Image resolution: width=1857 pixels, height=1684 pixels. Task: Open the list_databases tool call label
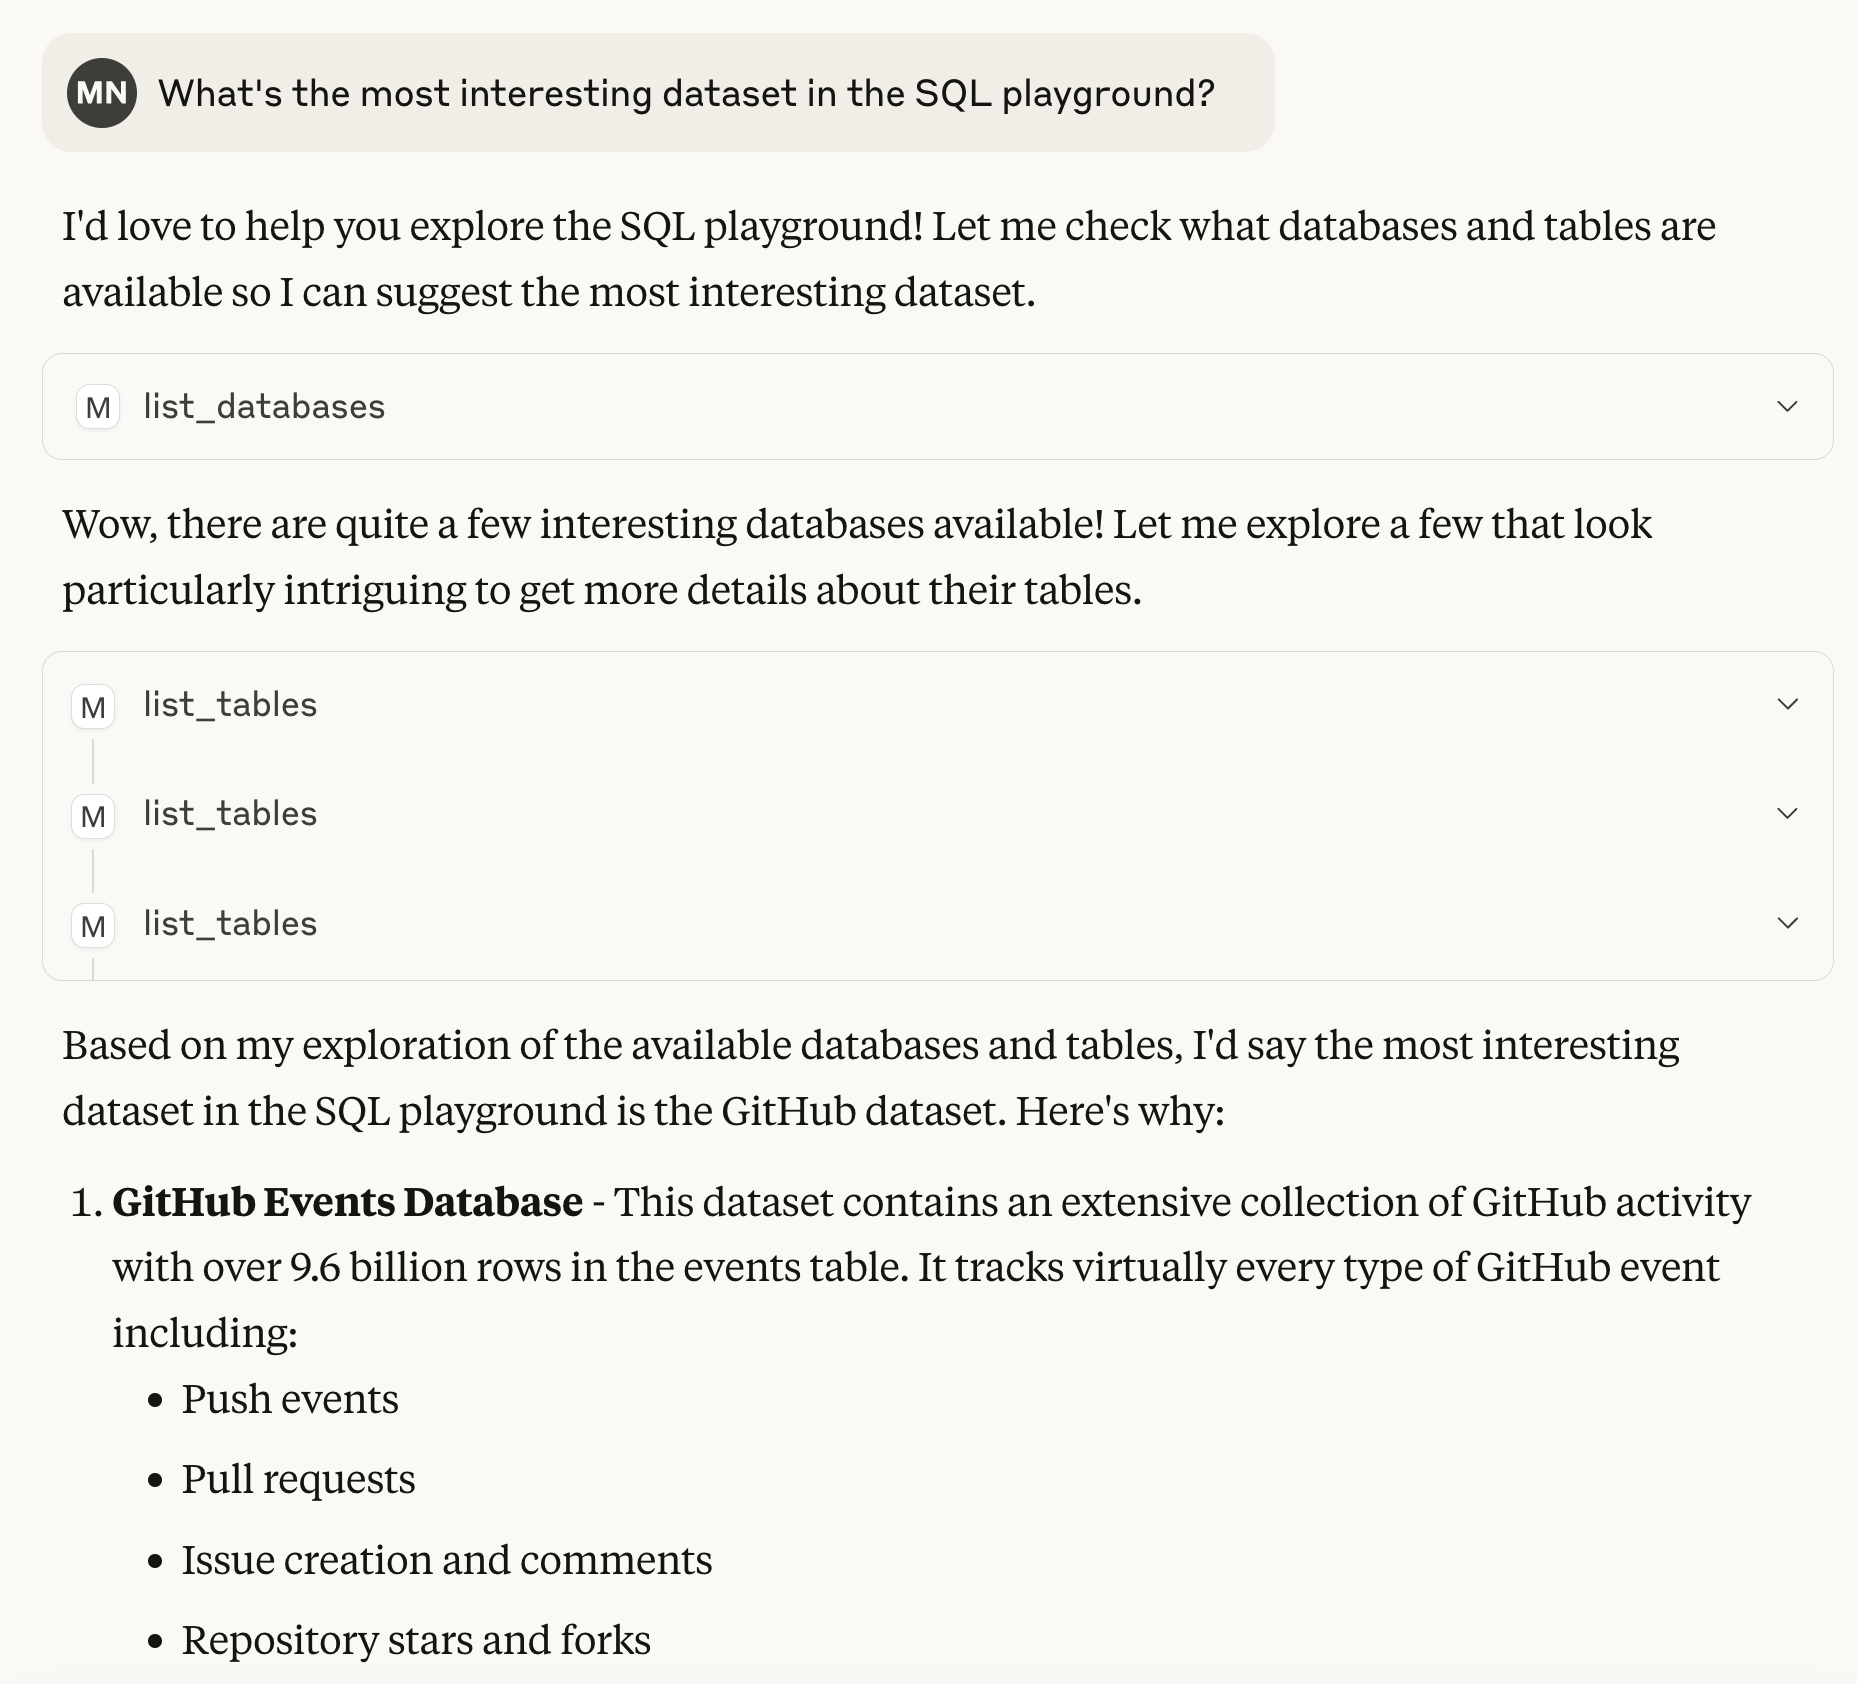click(x=264, y=407)
